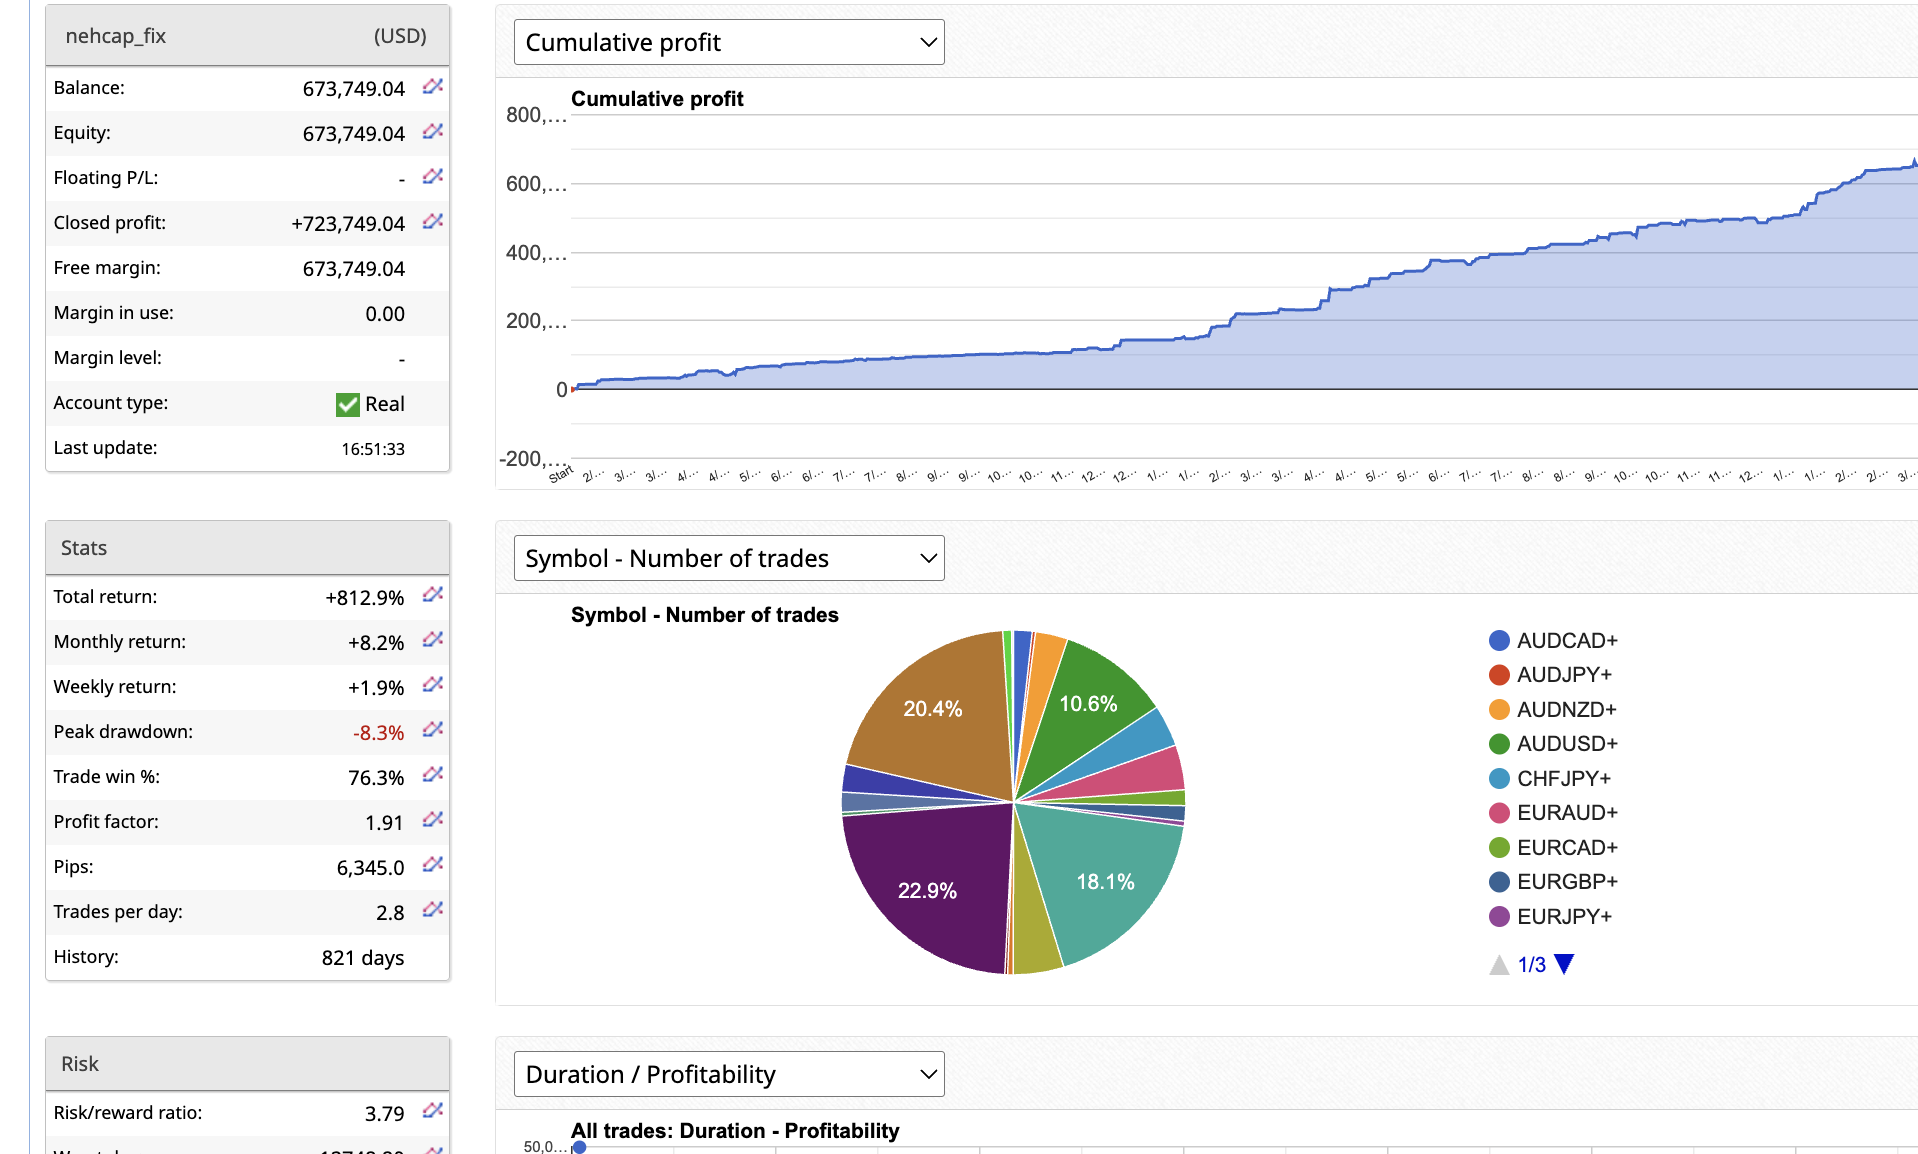
Task: Click the chart icon beside Peak drawdown
Action: (432, 731)
